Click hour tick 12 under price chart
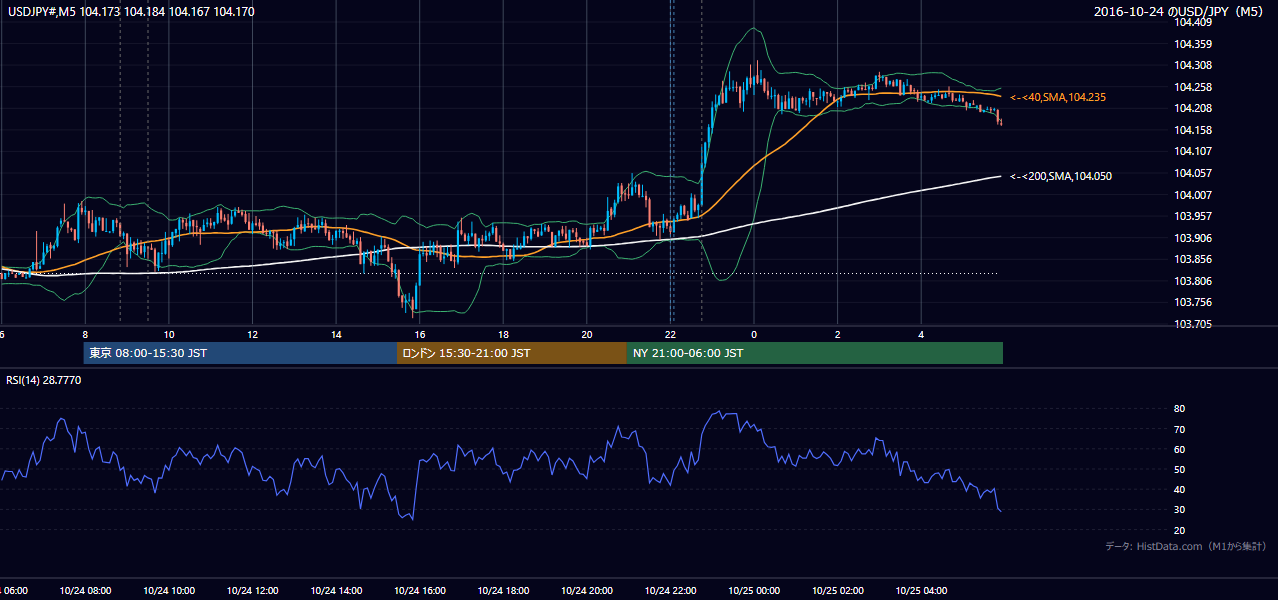The width and height of the screenshot is (1278, 600). tap(253, 334)
